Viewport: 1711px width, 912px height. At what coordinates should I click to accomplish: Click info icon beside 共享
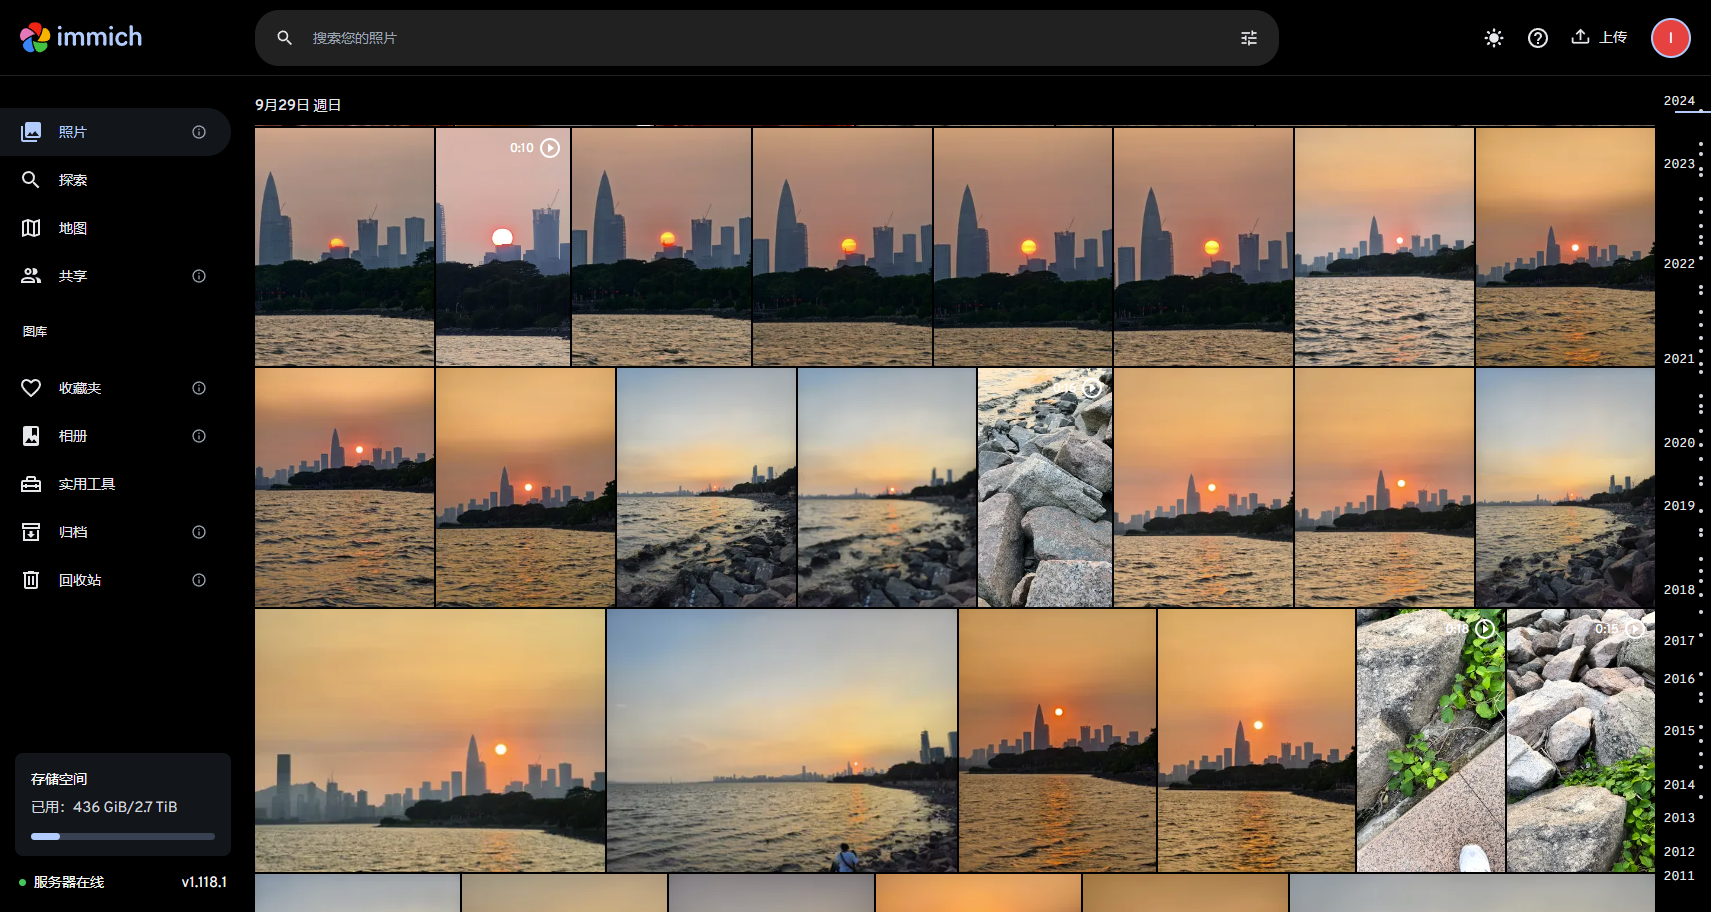(x=199, y=276)
